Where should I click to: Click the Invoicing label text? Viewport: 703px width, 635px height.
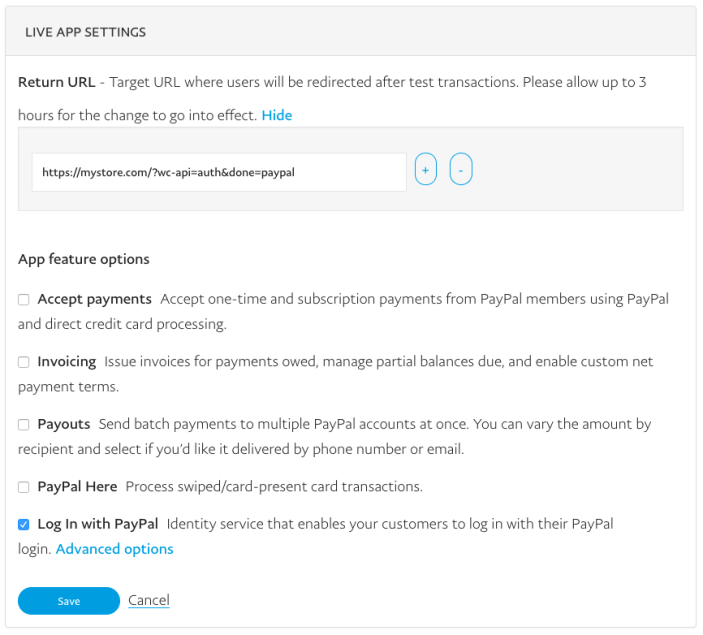click(x=67, y=361)
